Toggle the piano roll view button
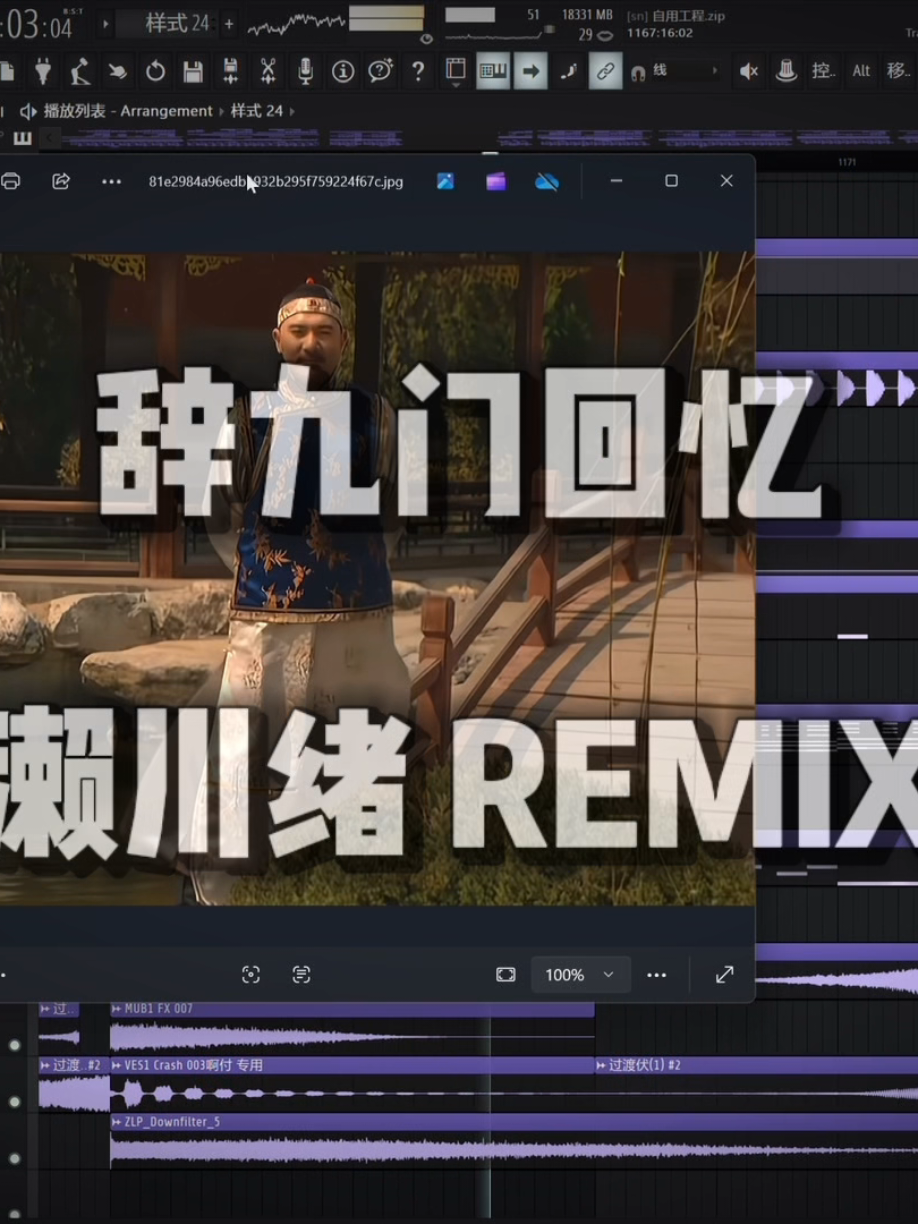 pyautogui.click(x=493, y=71)
